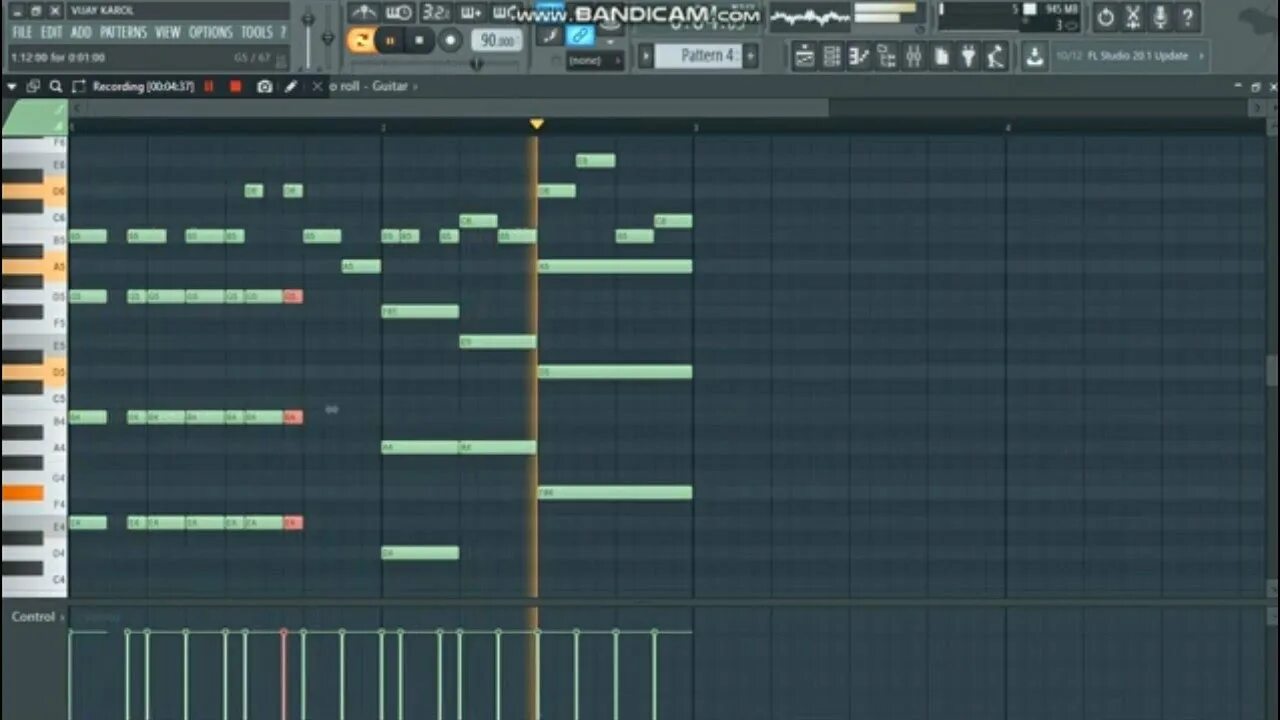Click the A5 piano key
Image resolution: width=1280 pixels, height=720 pixels.
(x=34, y=267)
